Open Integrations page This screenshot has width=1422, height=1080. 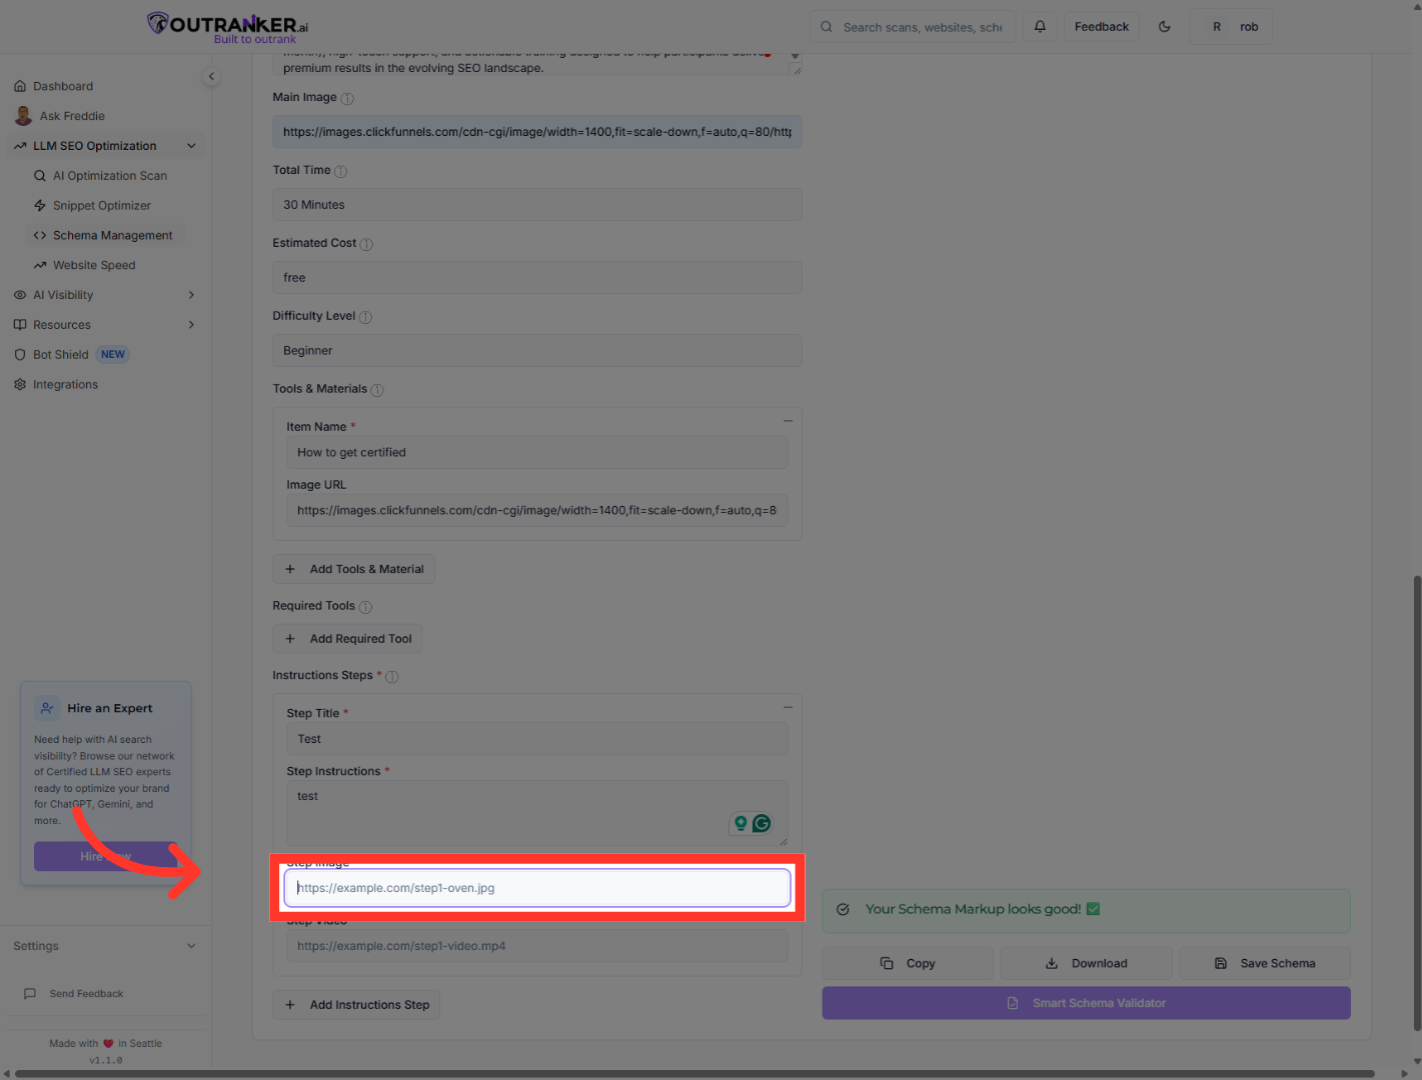[65, 385]
